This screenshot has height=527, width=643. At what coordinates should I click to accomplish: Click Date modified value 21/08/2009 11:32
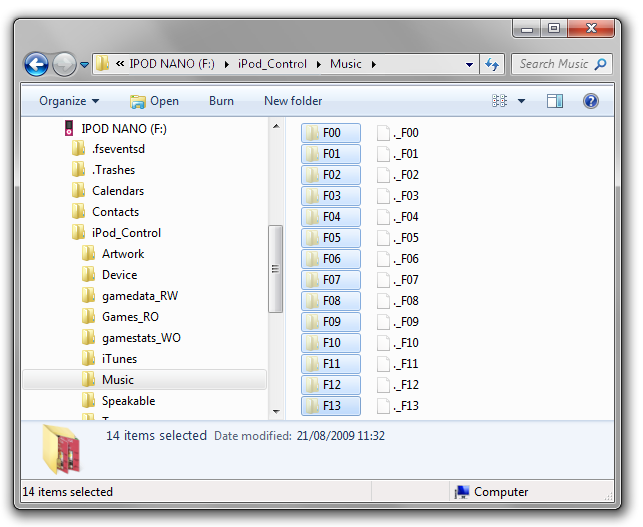(341, 436)
